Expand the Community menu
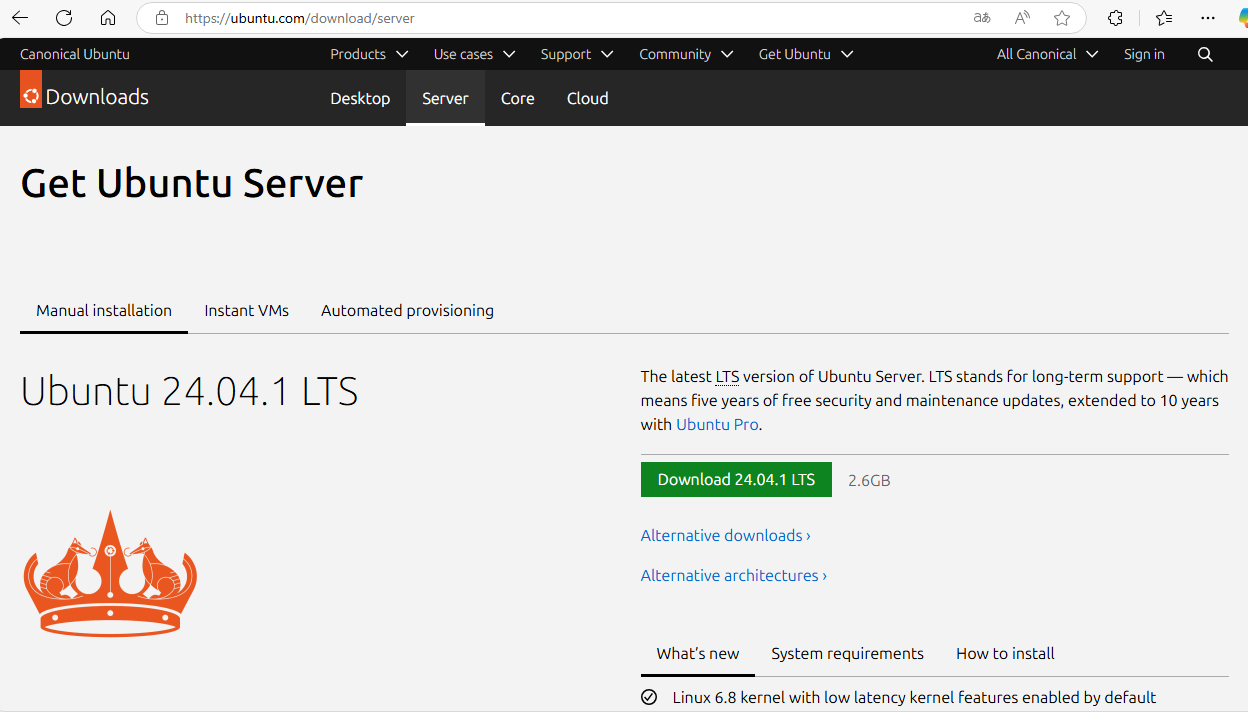The height and width of the screenshot is (712, 1248). pos(686,54)
